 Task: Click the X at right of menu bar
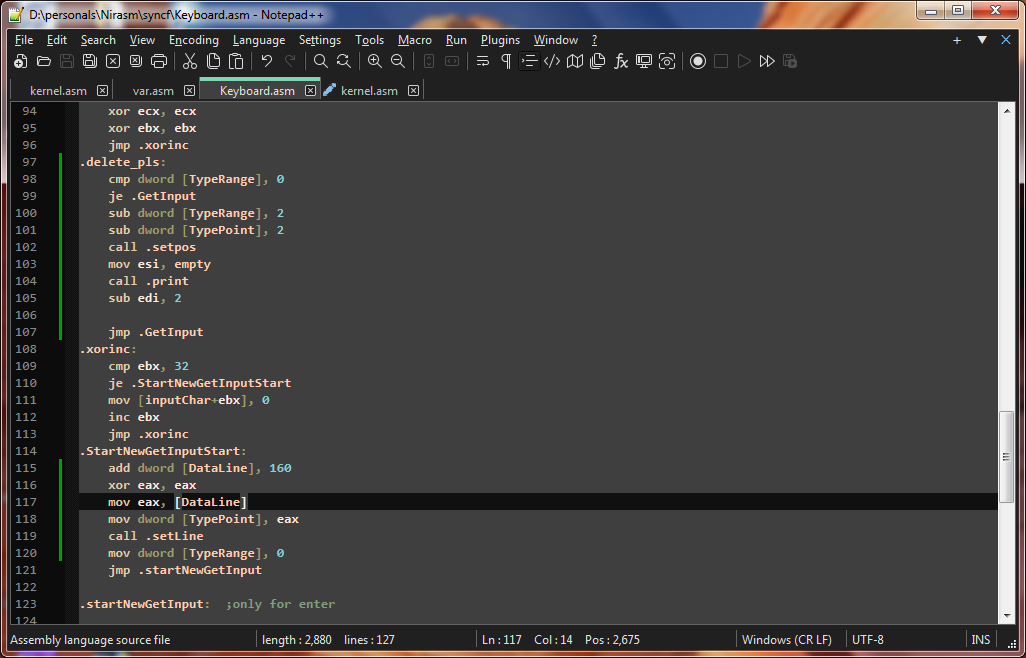[1006, 40]
